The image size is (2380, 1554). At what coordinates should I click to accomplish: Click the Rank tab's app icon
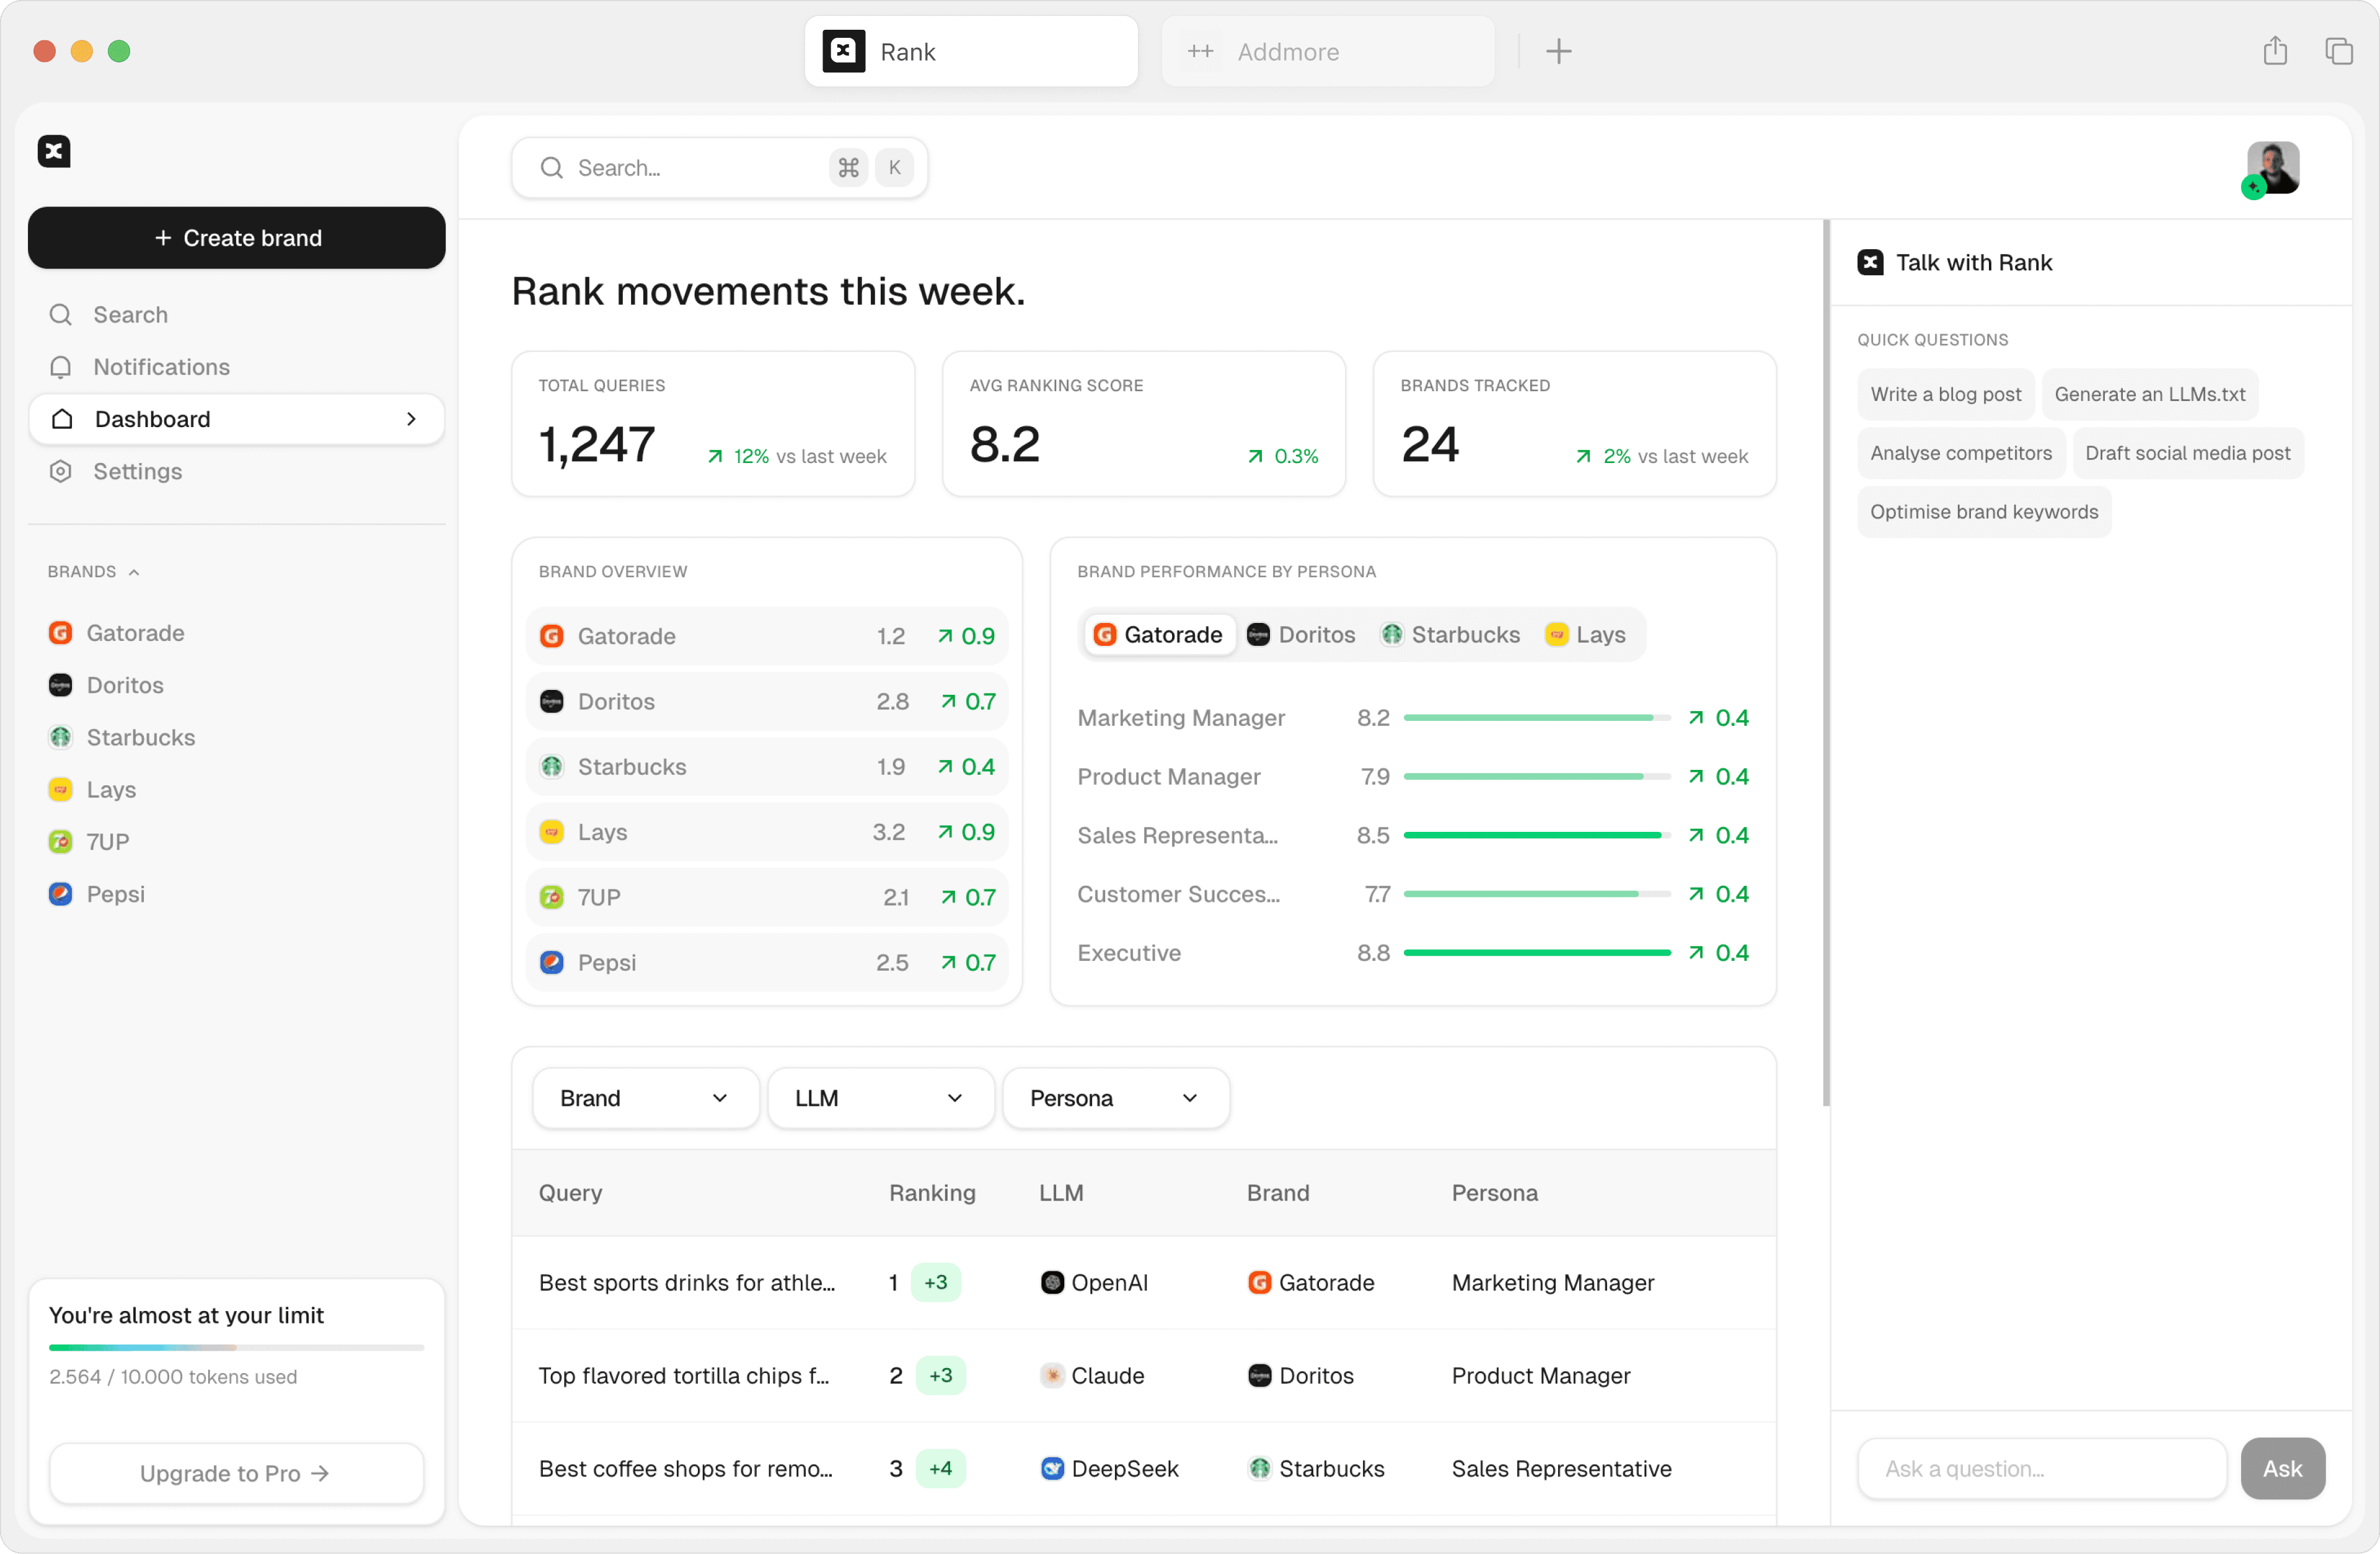(x=843, y=51)
